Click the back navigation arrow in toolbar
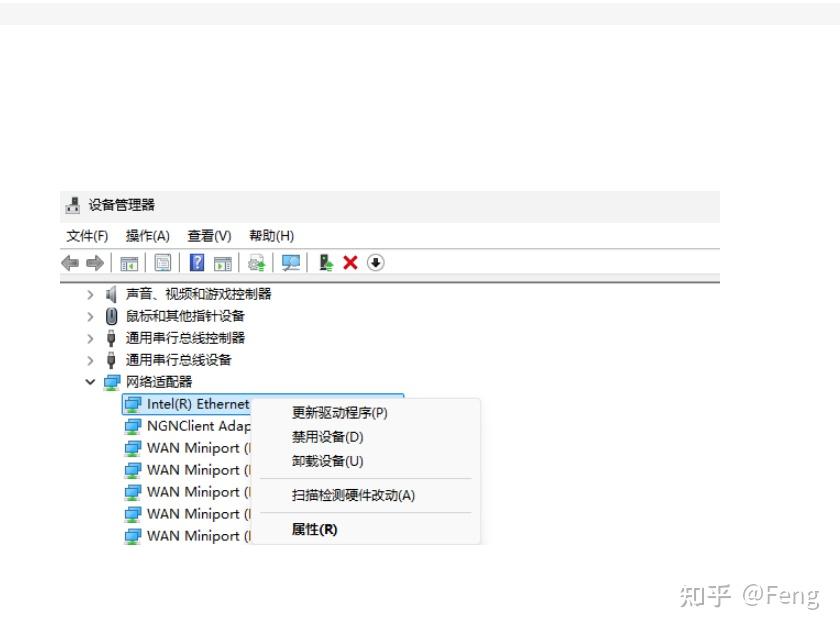Screen dimensions: 840x633 [x=72, y=262]
